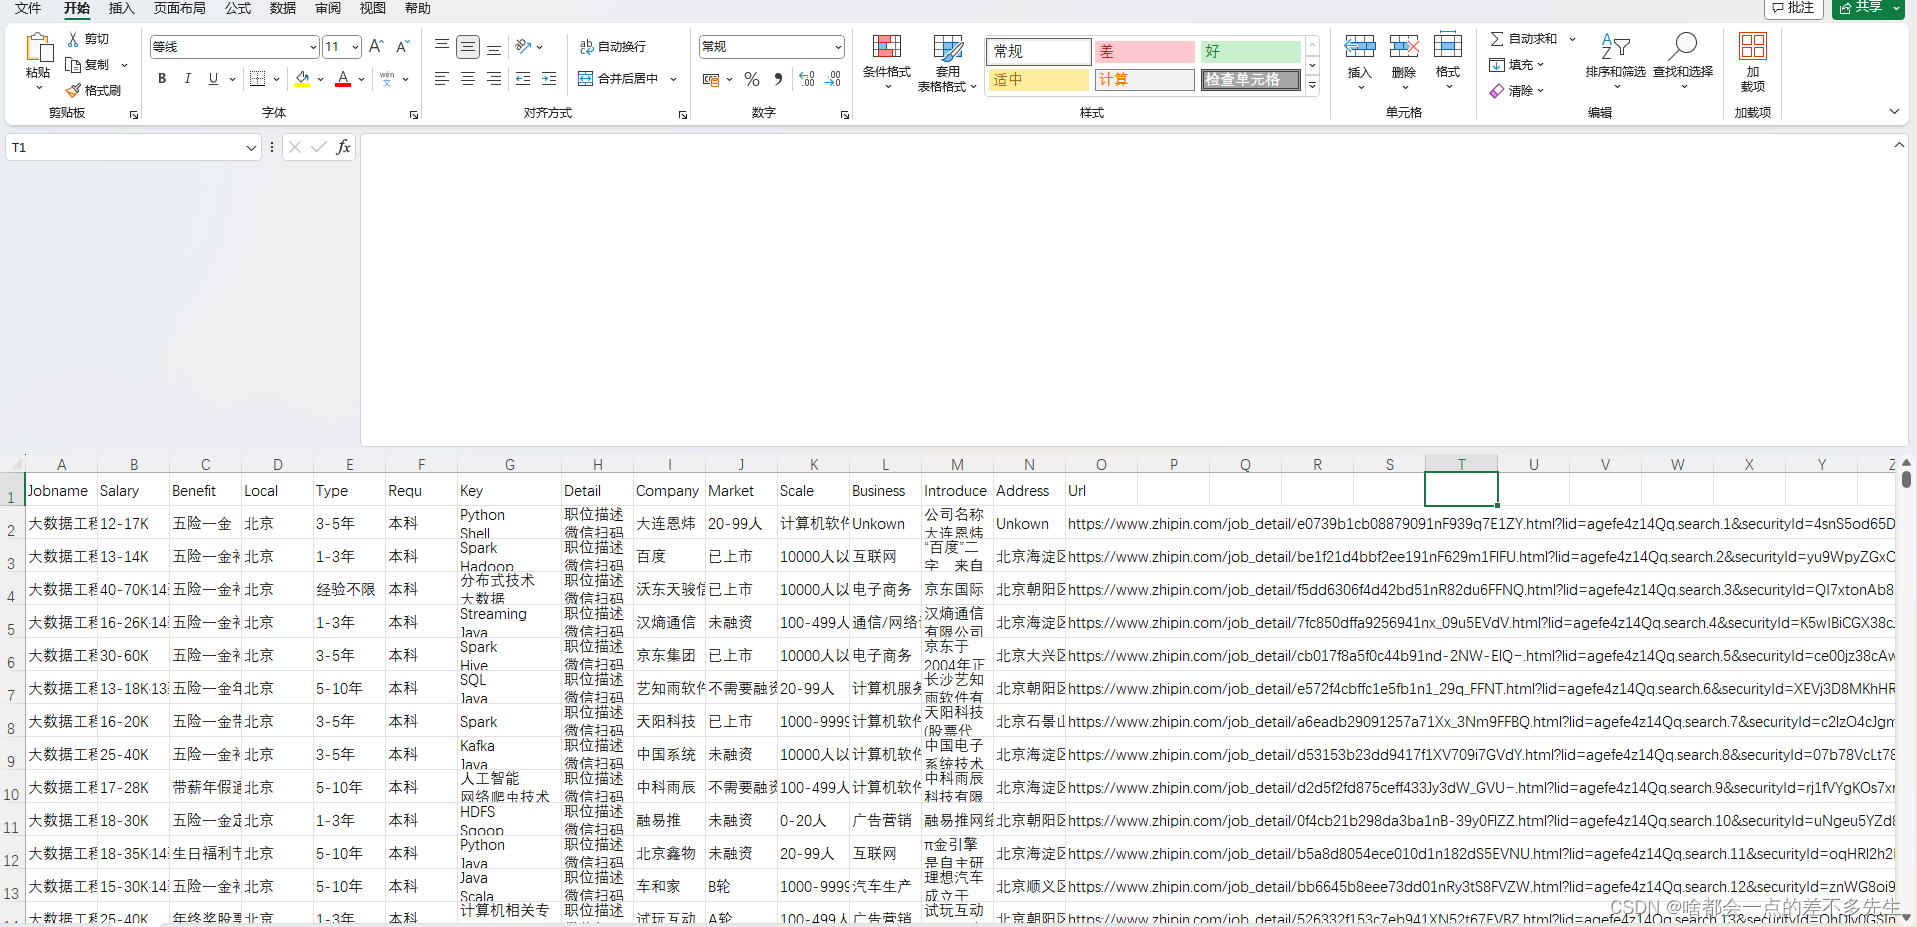Viewport: 1917px width, 927px height.
Task: Apply percent style number format
Action: (x=752, y=79)
